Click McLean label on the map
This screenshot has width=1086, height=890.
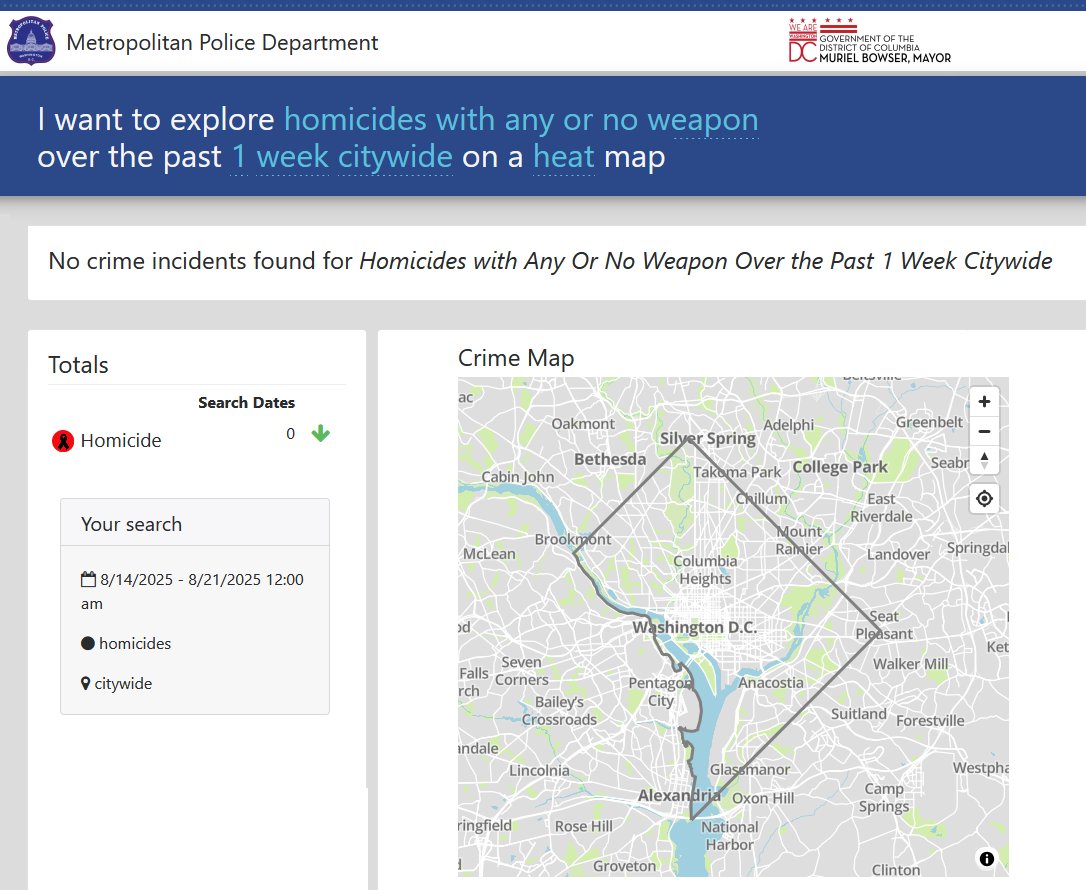[x=489, y=554]
